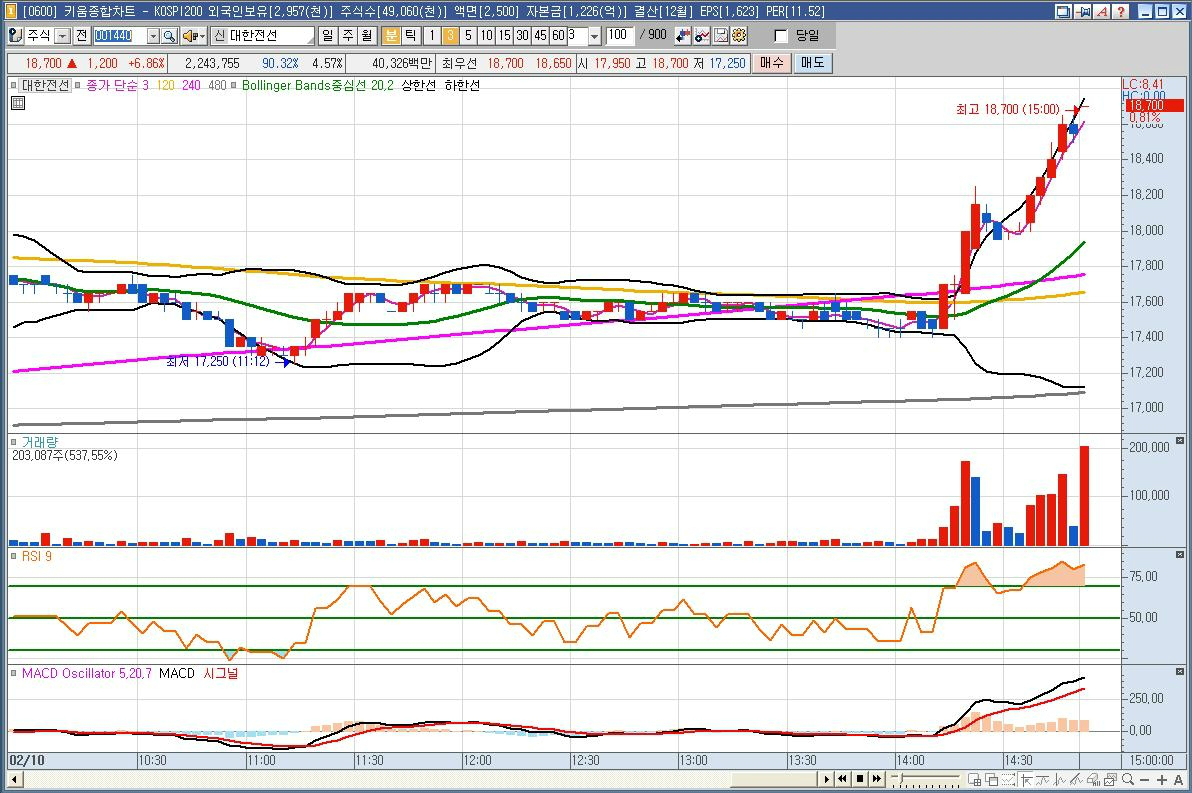Click the window duplicate icon in title bar
Screen dimensions: 1192x793
[1064, 11]
